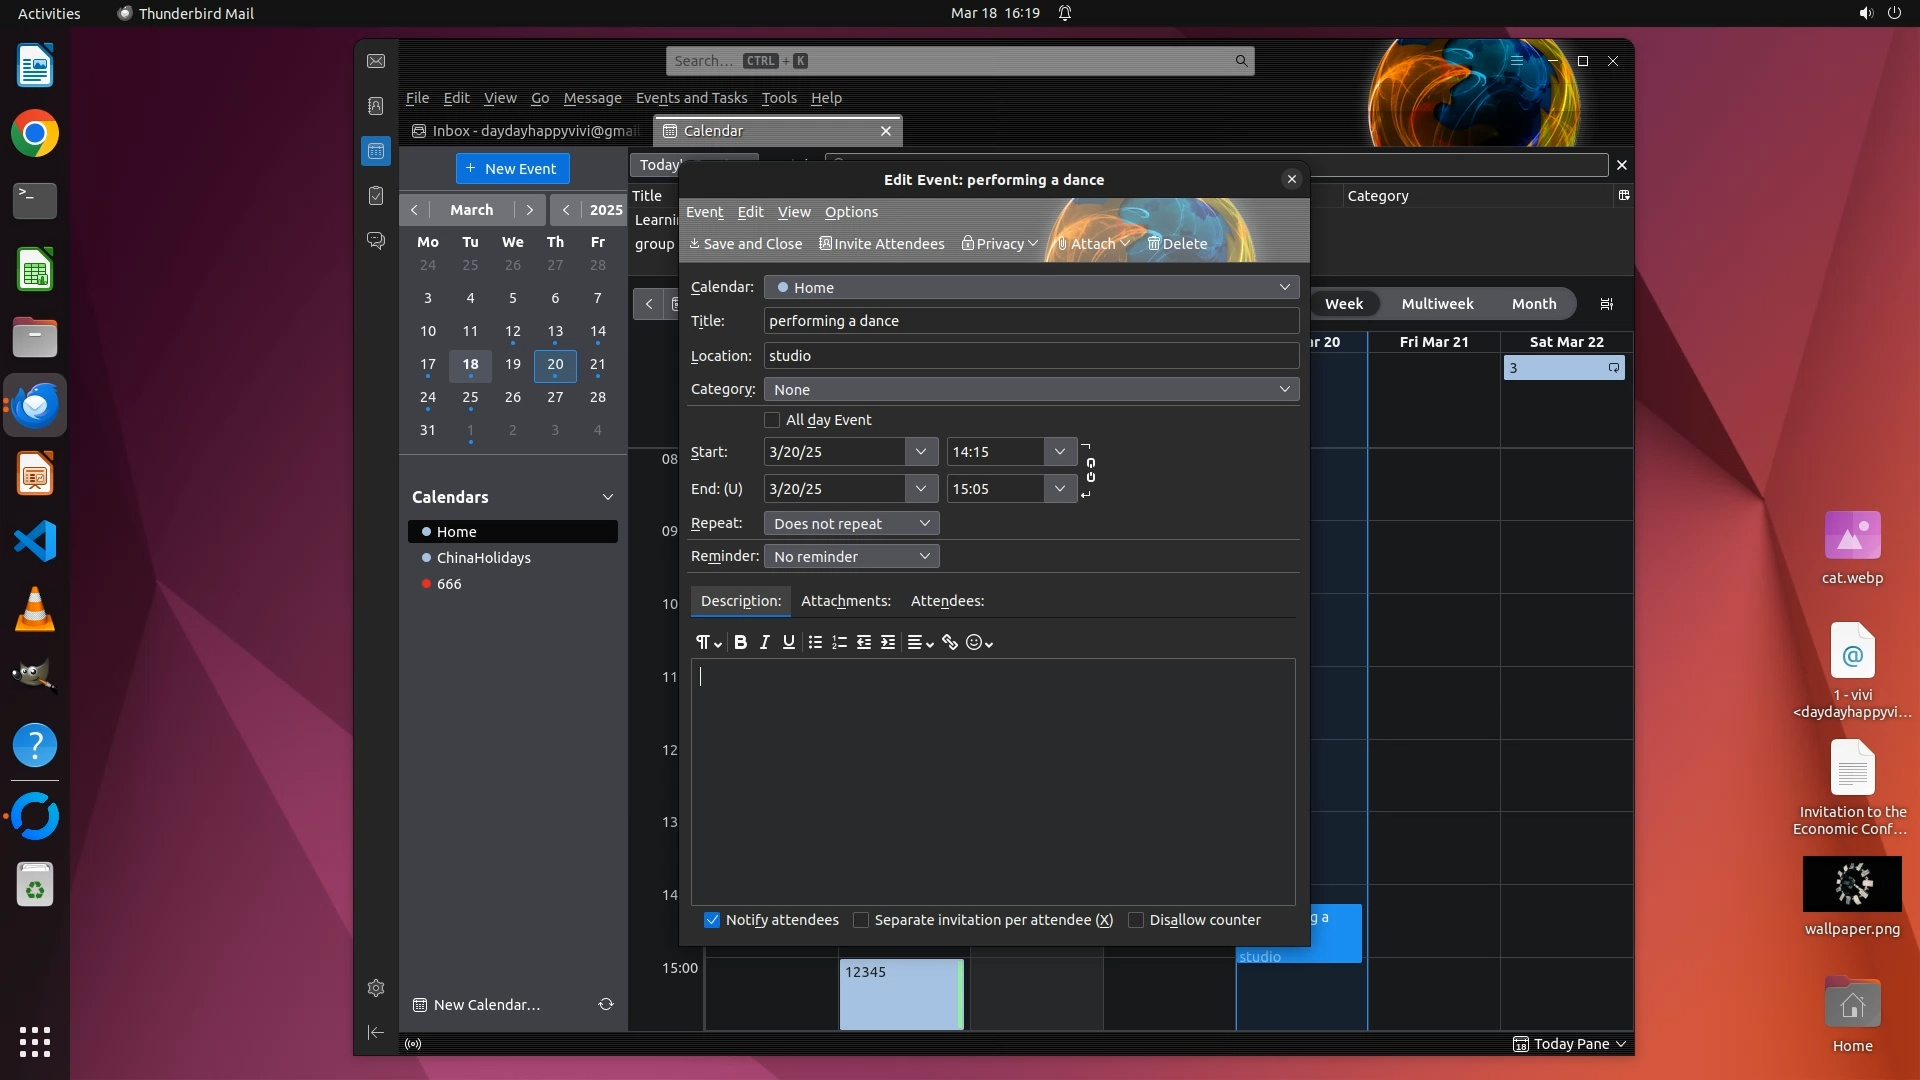This screenshot has height=1080, width=1920.
Task: Click the Bold formatting icon
Action: tap(740, 642)
